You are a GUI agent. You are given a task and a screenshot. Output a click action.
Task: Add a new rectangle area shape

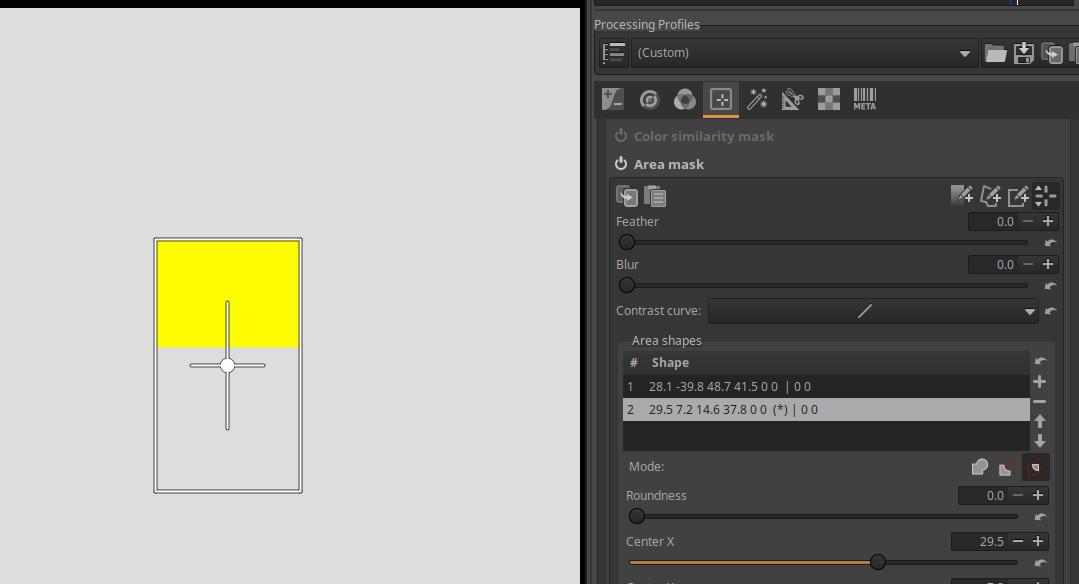[x=1018, y=196]
